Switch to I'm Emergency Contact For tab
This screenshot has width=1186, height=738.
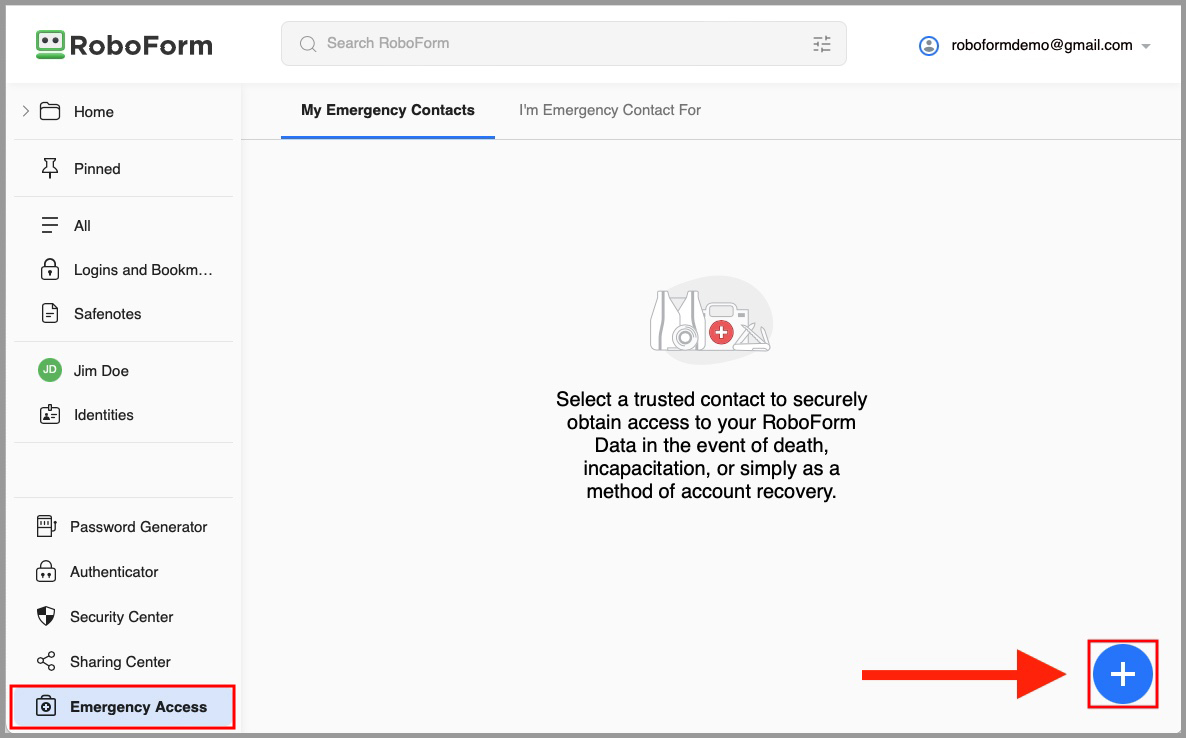click(610, 110)
